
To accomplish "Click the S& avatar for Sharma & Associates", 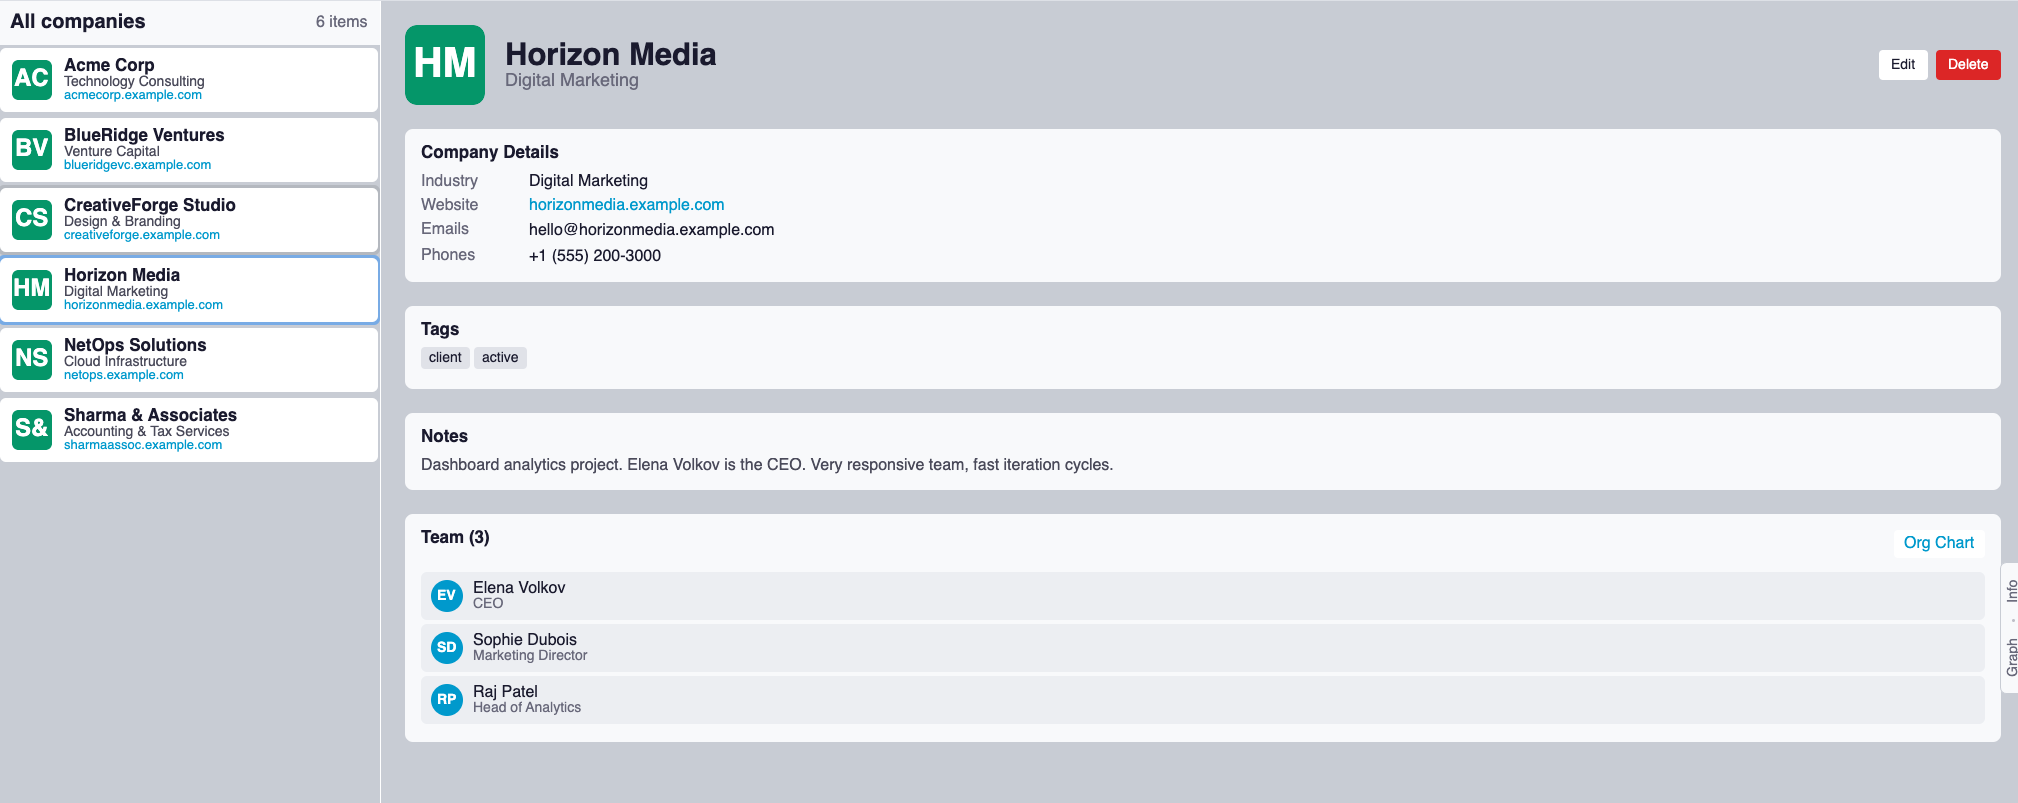I will [32, 429].
